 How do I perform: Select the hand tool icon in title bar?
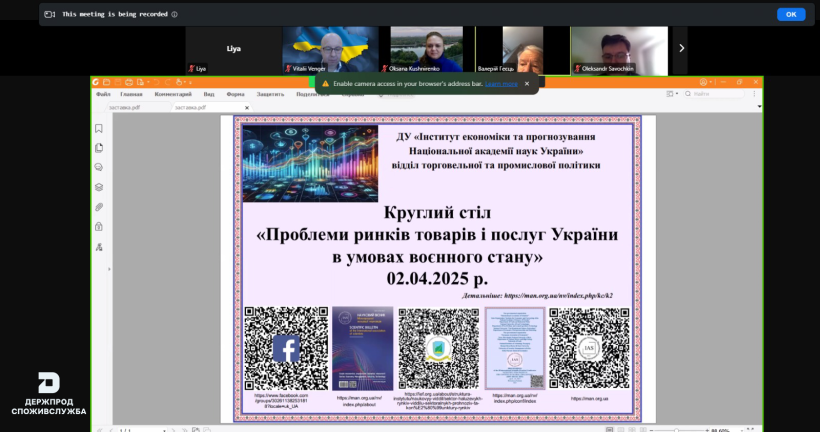179,82
